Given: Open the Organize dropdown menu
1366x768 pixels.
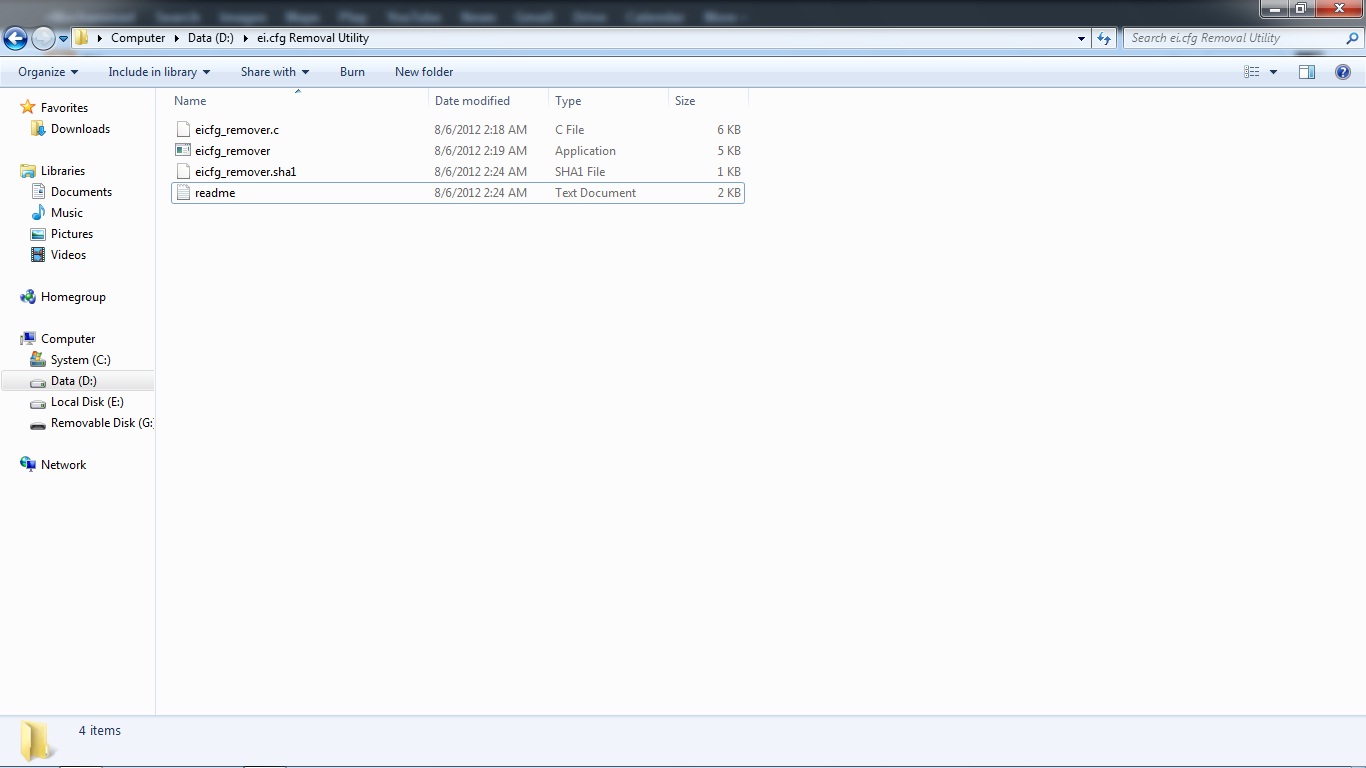Looking at the screenshot, I should pyautogui.click(x=46, y=71).
